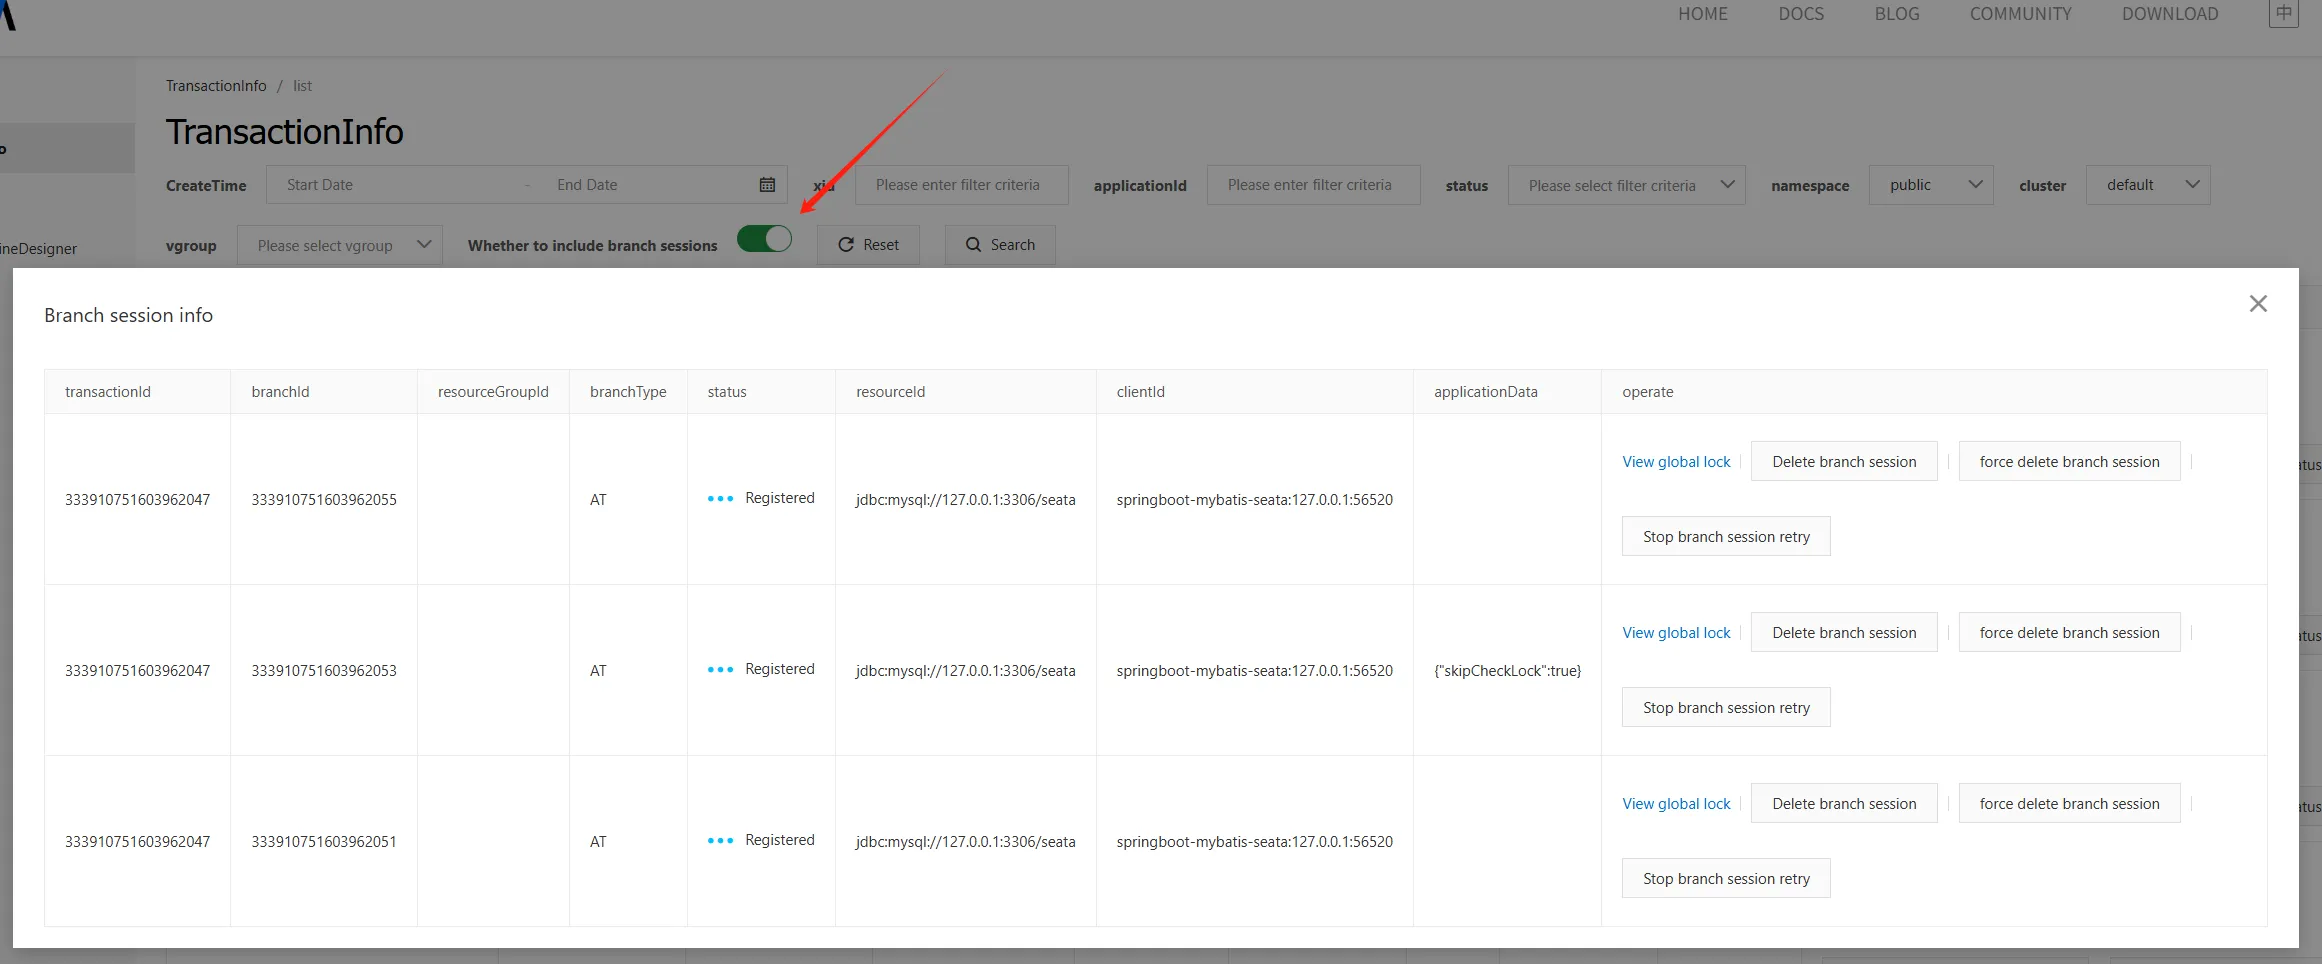Navigate to the DOWNLOAD menu item

2169,14
